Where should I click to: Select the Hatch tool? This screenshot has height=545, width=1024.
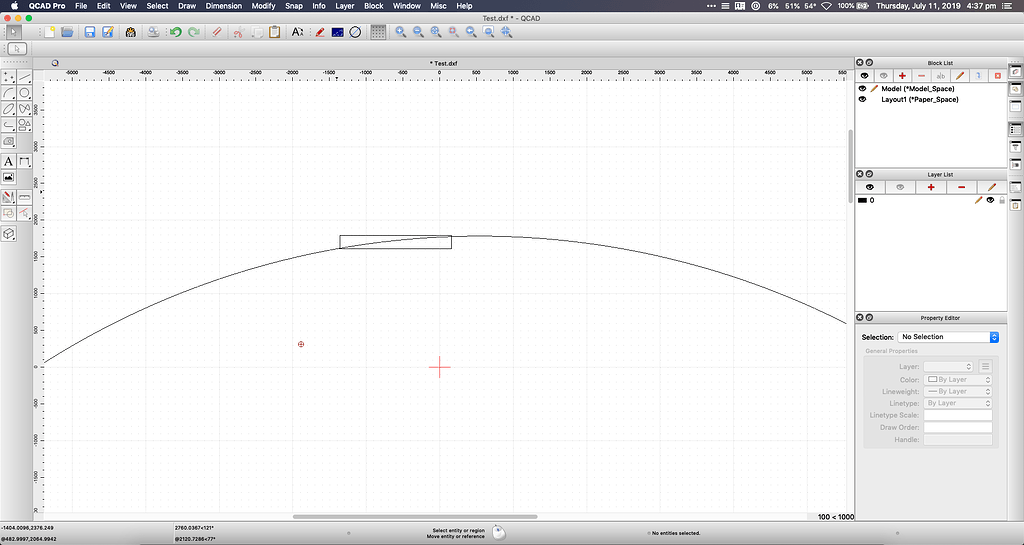pyautogui.click(x=8, y=141)
